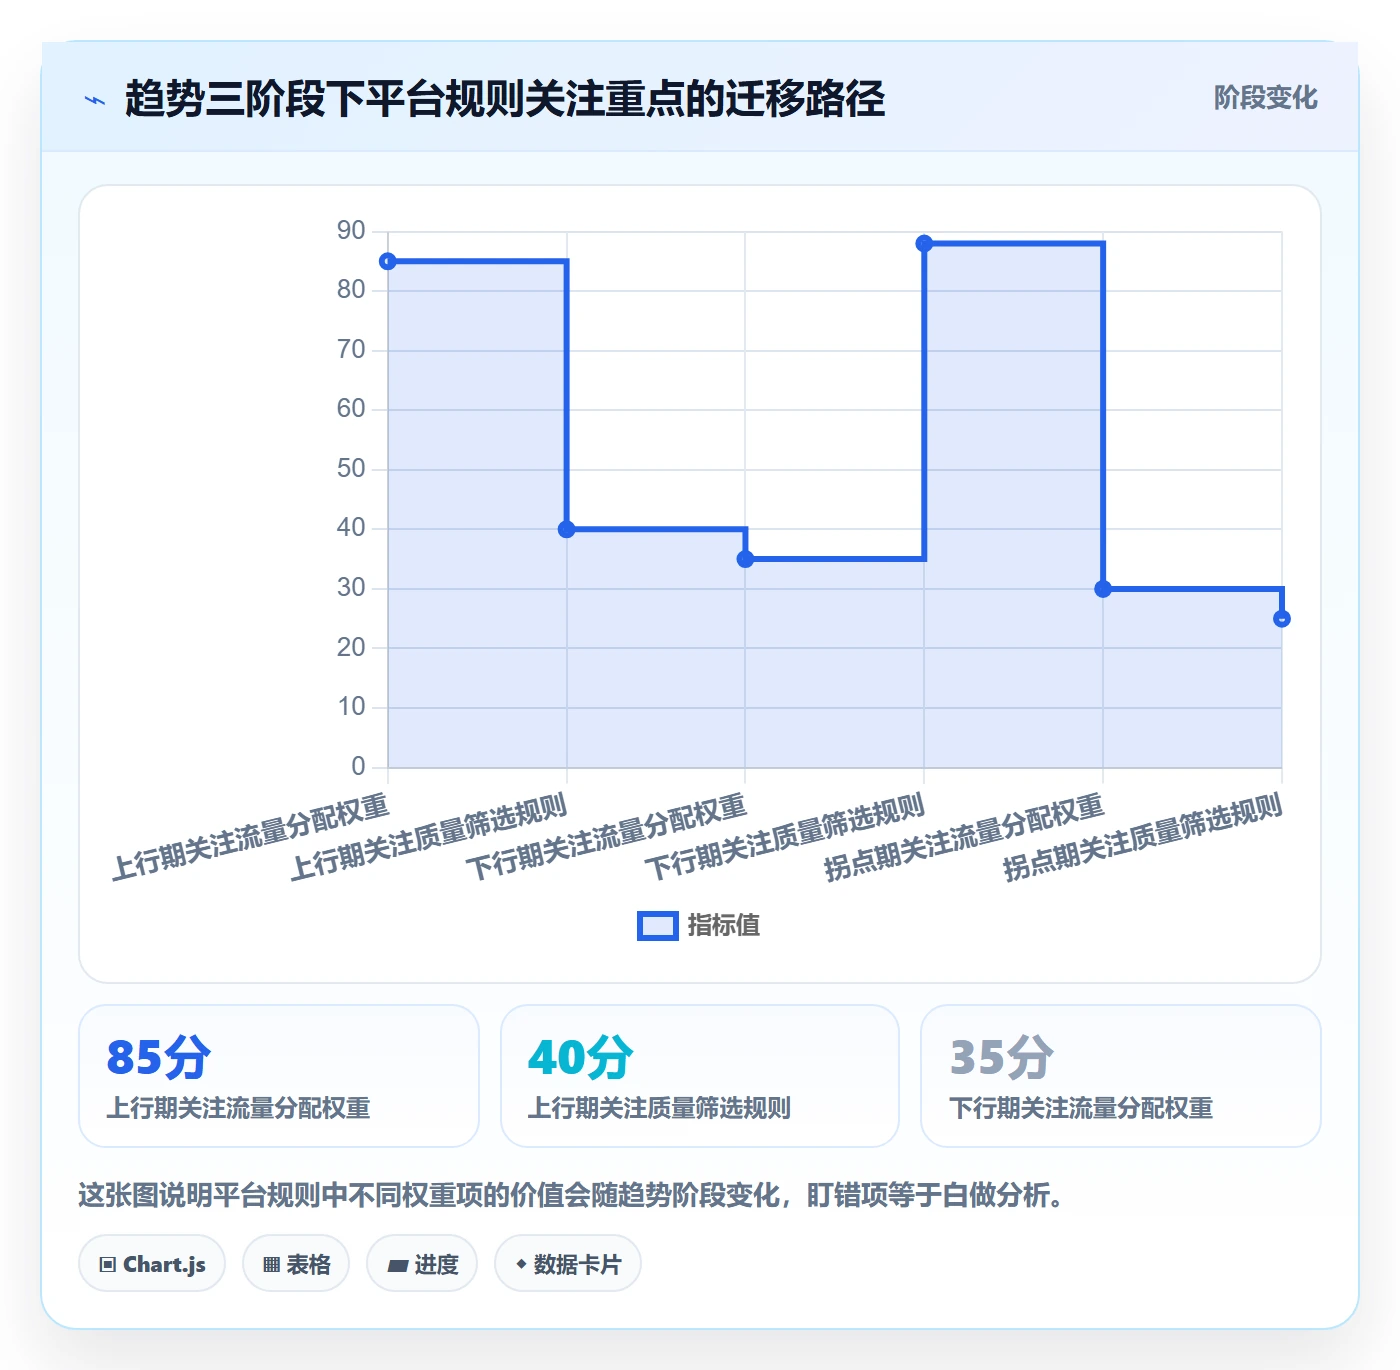1400x1370 pixels.
Task: Click the y-axis tick label 70
Action: (351, 350)
